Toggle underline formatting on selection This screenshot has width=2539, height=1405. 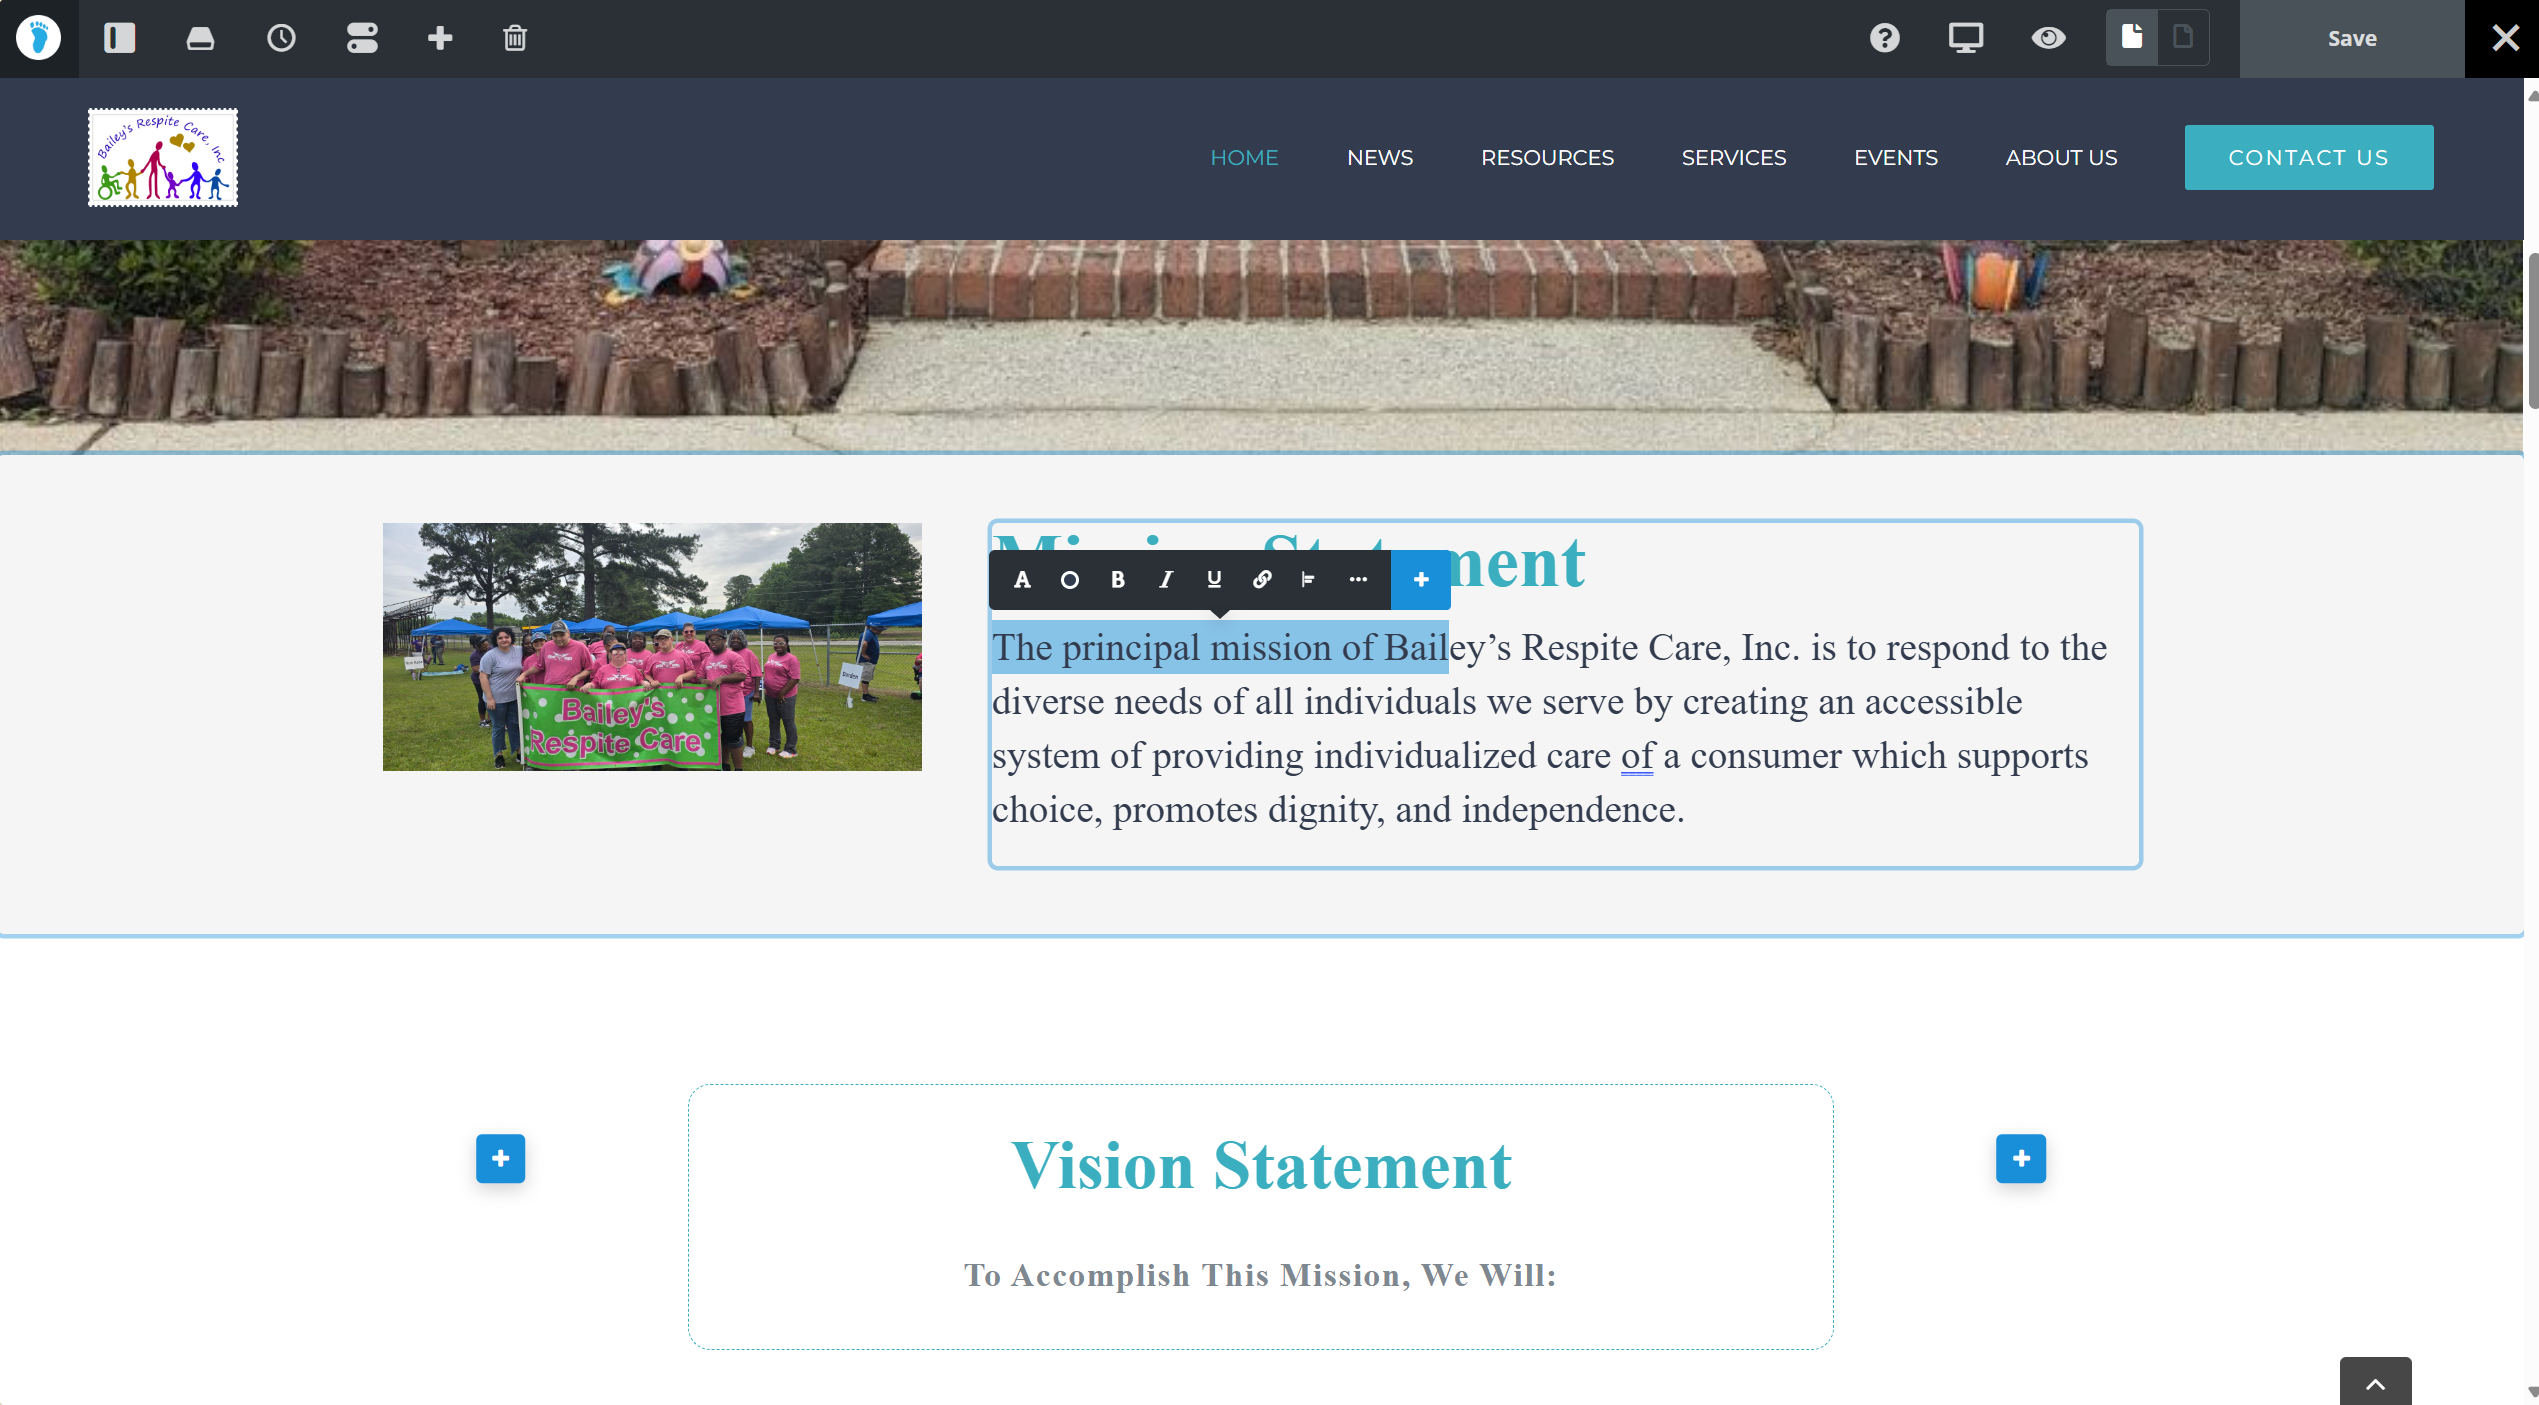tap(1213, 579)
